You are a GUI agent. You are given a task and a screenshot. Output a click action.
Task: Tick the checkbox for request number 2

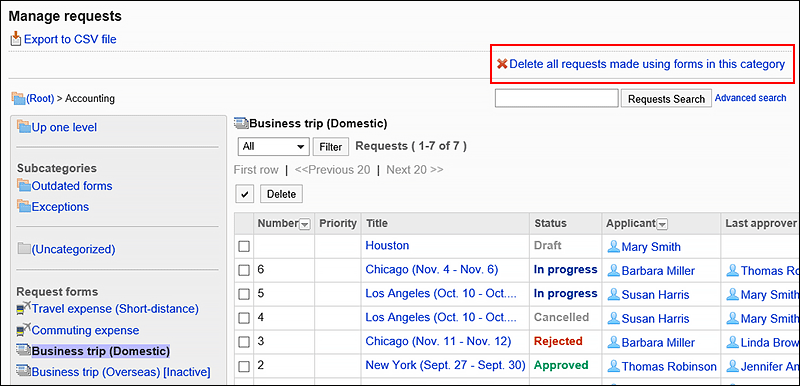tap(244, 366)
